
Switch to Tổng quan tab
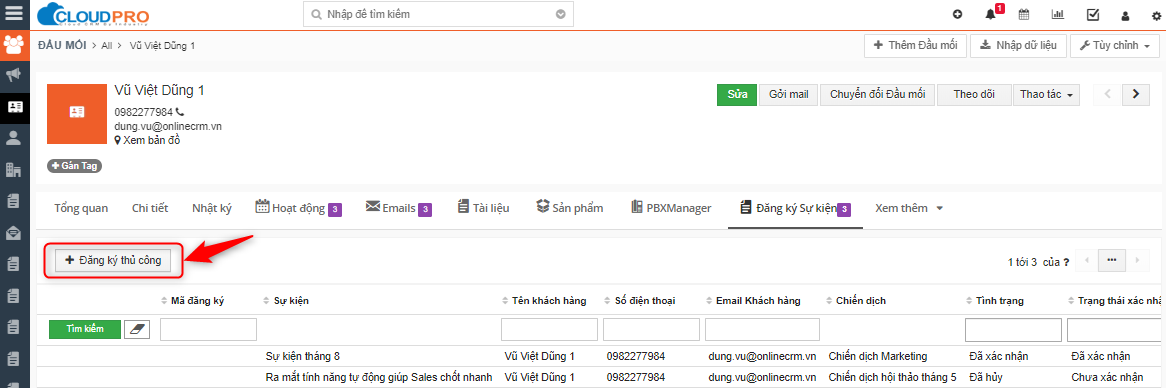(x=81, y=208)
